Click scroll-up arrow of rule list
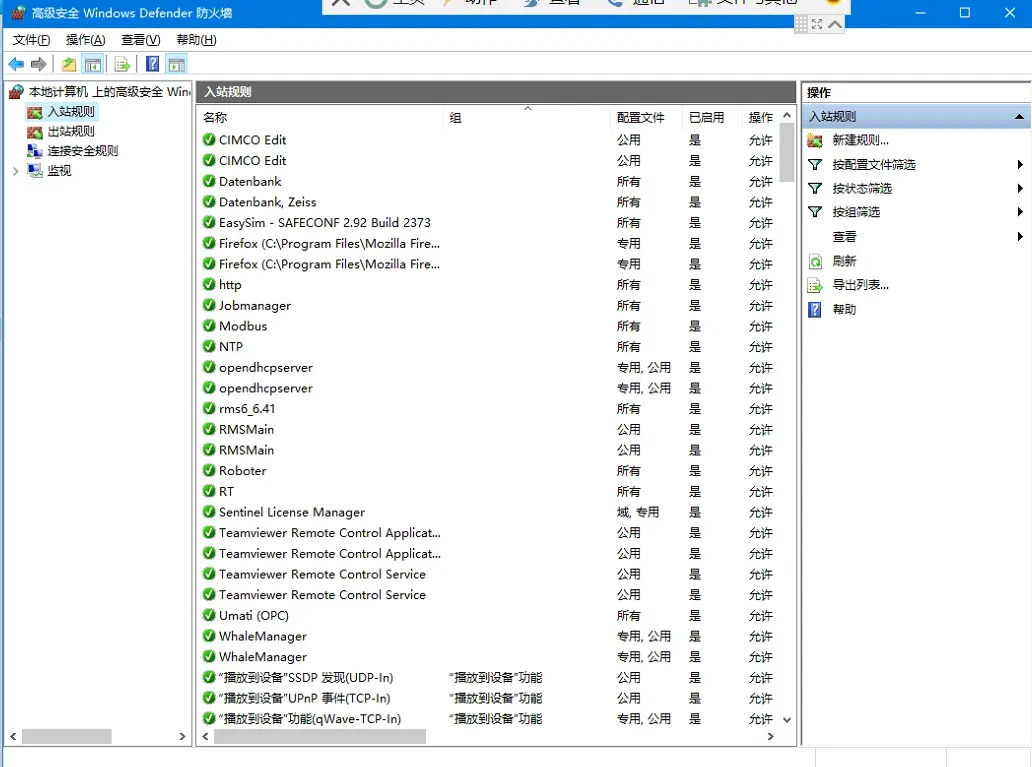Viewport: 1032px width, 767px height. (x=787, y=115)
